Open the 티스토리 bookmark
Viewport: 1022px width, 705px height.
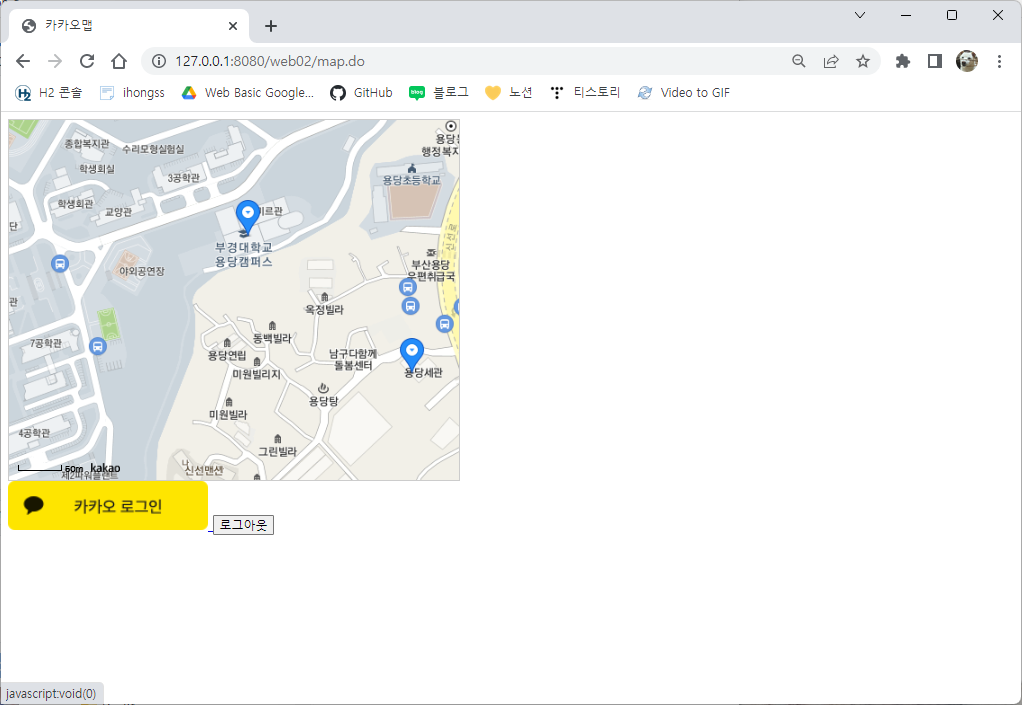(585, 93)
